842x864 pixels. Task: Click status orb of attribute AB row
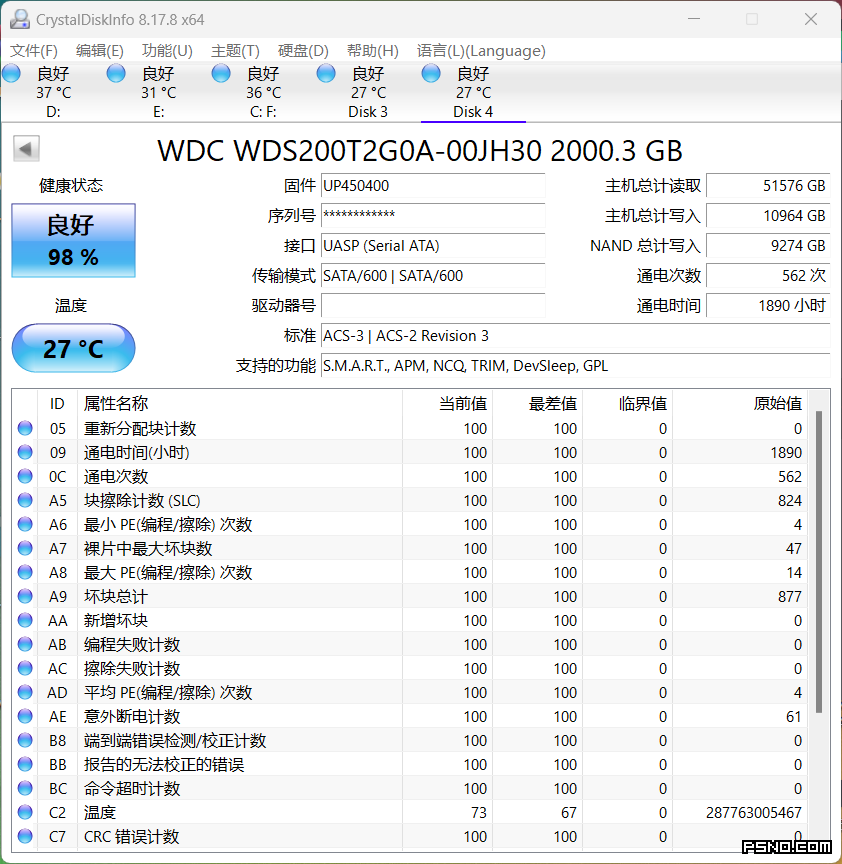coord(25,644)
